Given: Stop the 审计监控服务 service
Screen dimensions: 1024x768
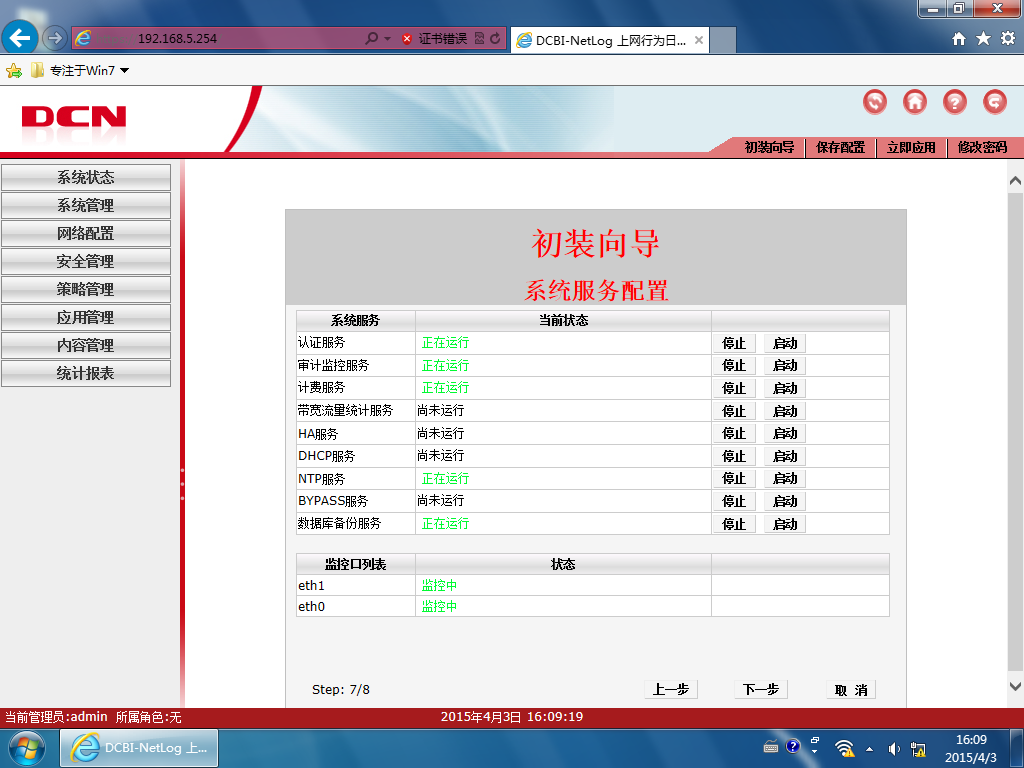Looking at the screenshot, I should point(734,366).
